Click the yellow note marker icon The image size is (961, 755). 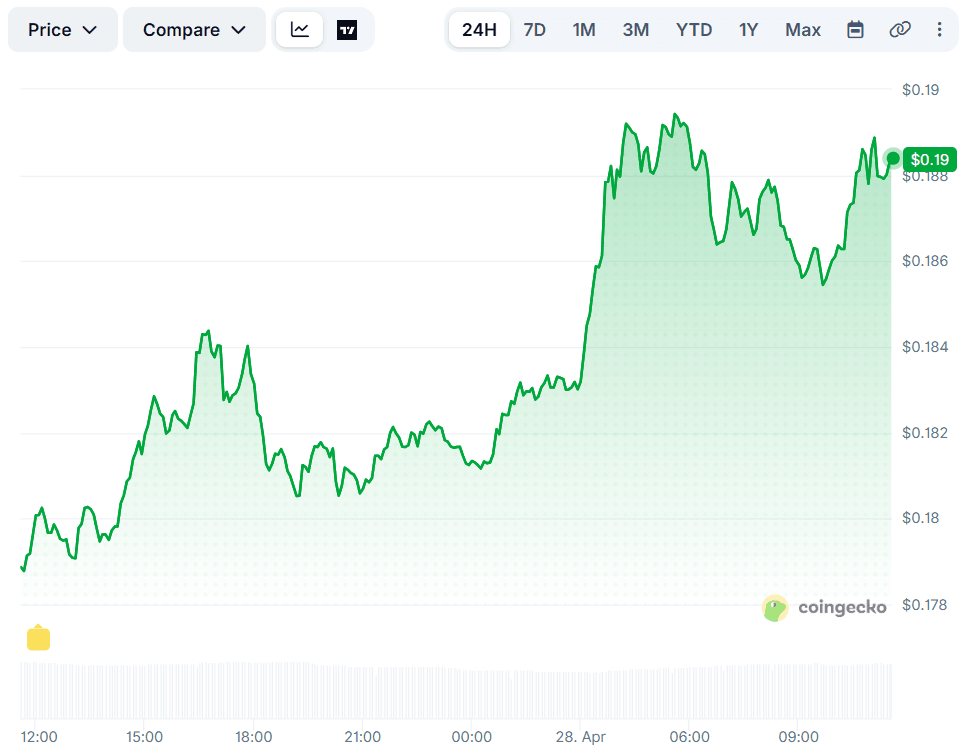[x=38, y=638]
